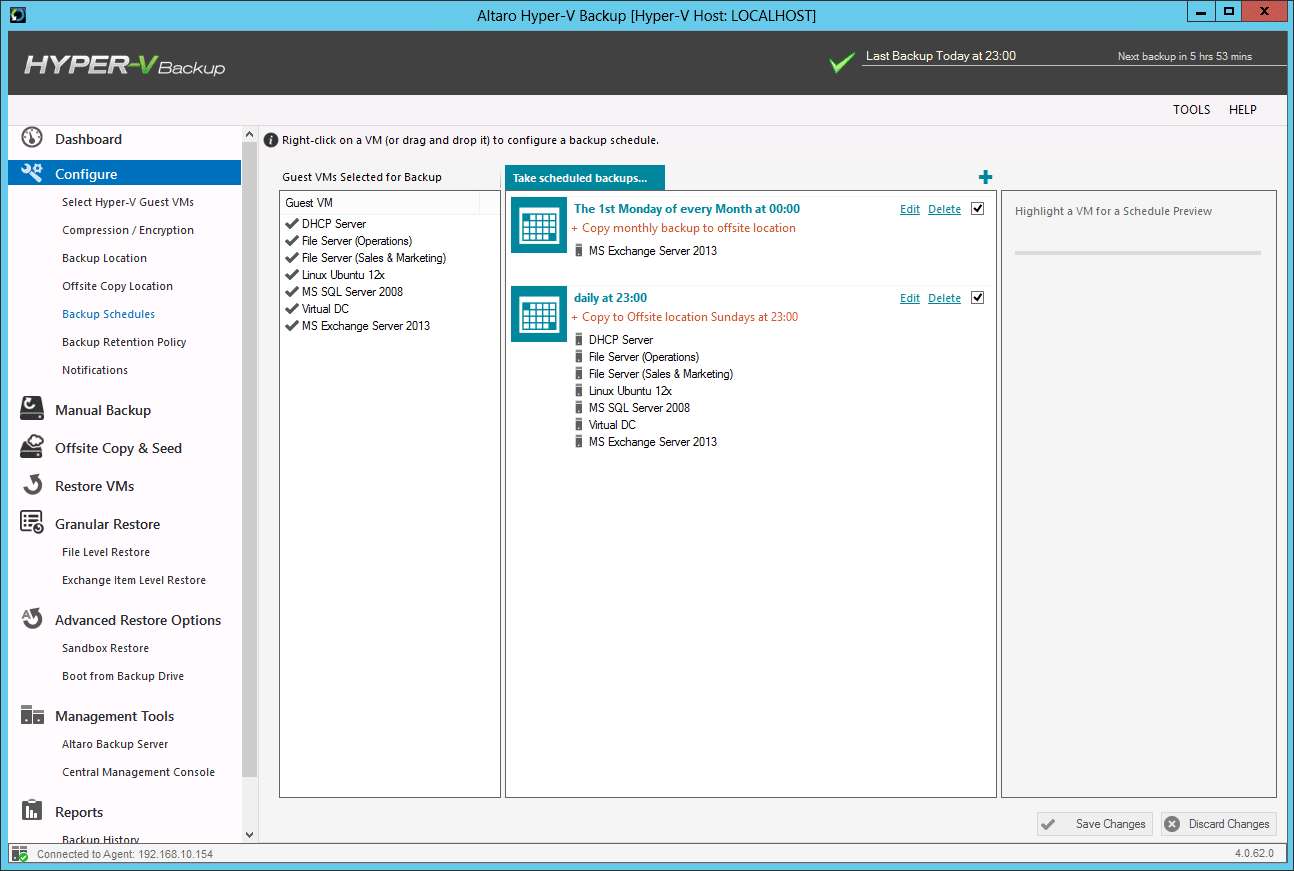Viewport: 1294px width, 871px height.
Task: Click schedule title The 1st Monday of every Month
Action: [x=687, y=209]
